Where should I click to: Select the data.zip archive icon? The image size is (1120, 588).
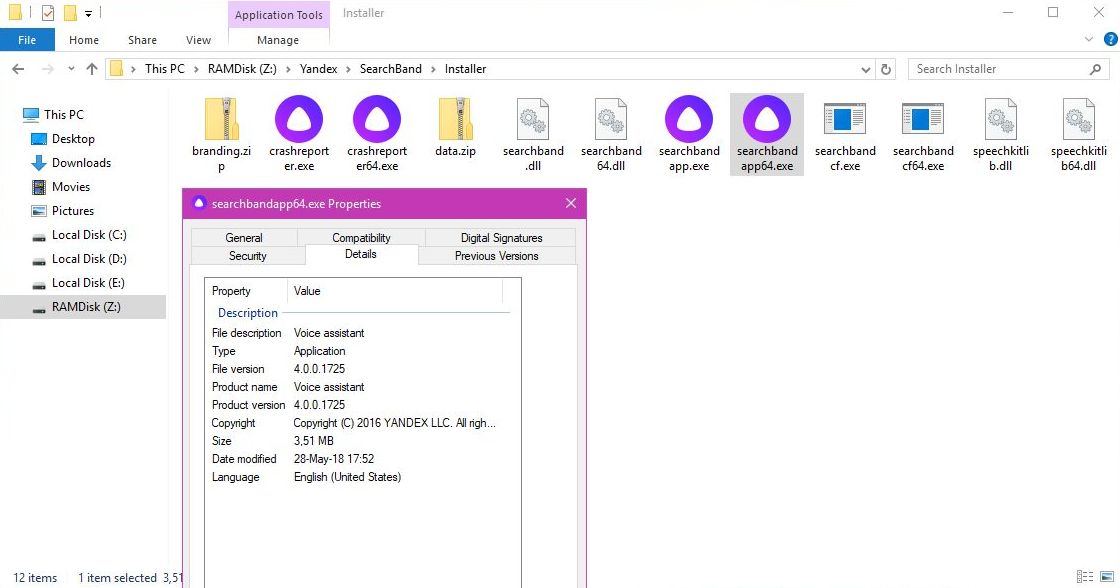(456, 119)
